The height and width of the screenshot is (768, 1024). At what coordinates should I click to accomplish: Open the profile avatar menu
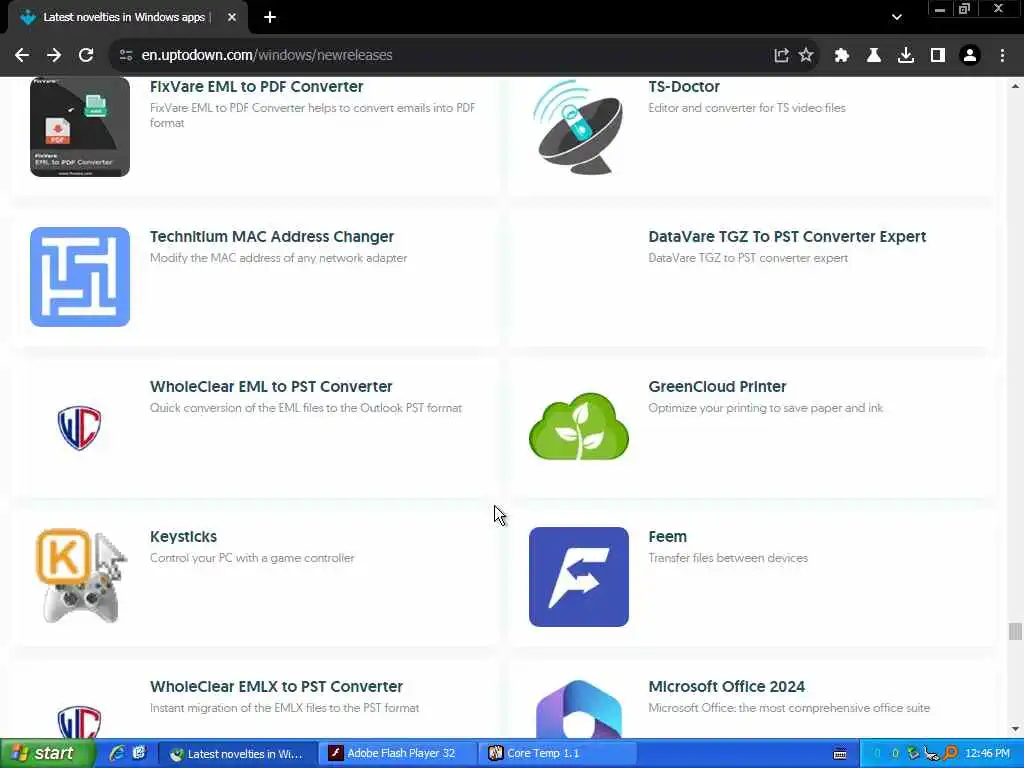(970, 56)
